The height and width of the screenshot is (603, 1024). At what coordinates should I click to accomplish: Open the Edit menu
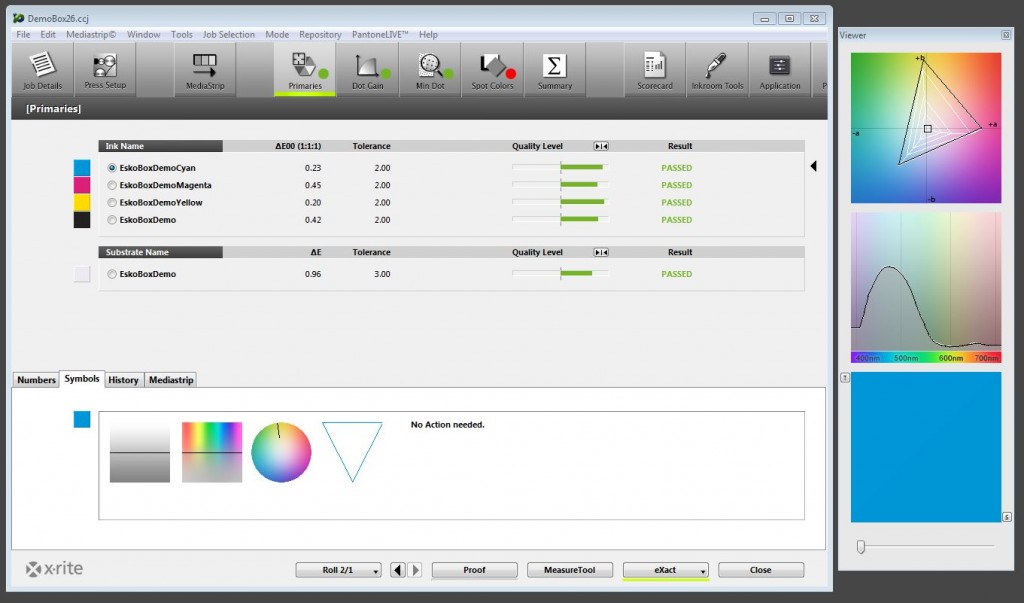tap(48, 35)
